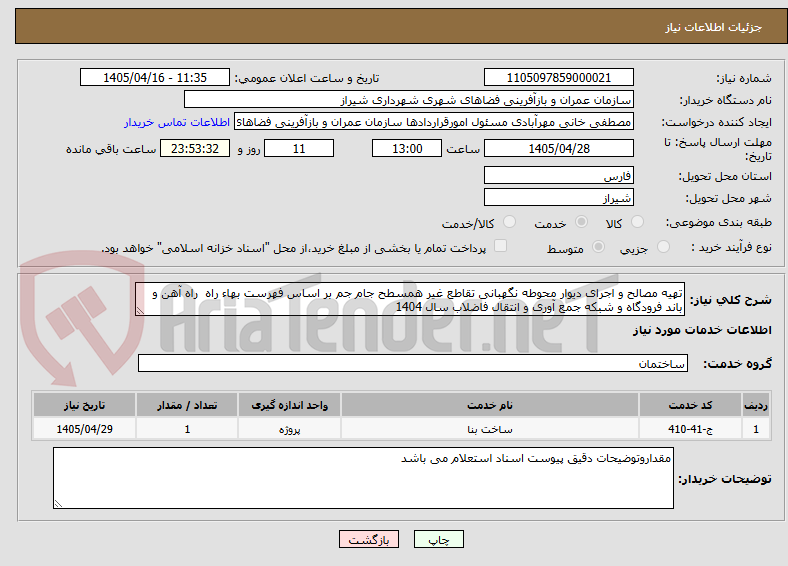Screen dimensions: 788x566
Task: Click unit cell پروژه
Action: coord(289,429)
